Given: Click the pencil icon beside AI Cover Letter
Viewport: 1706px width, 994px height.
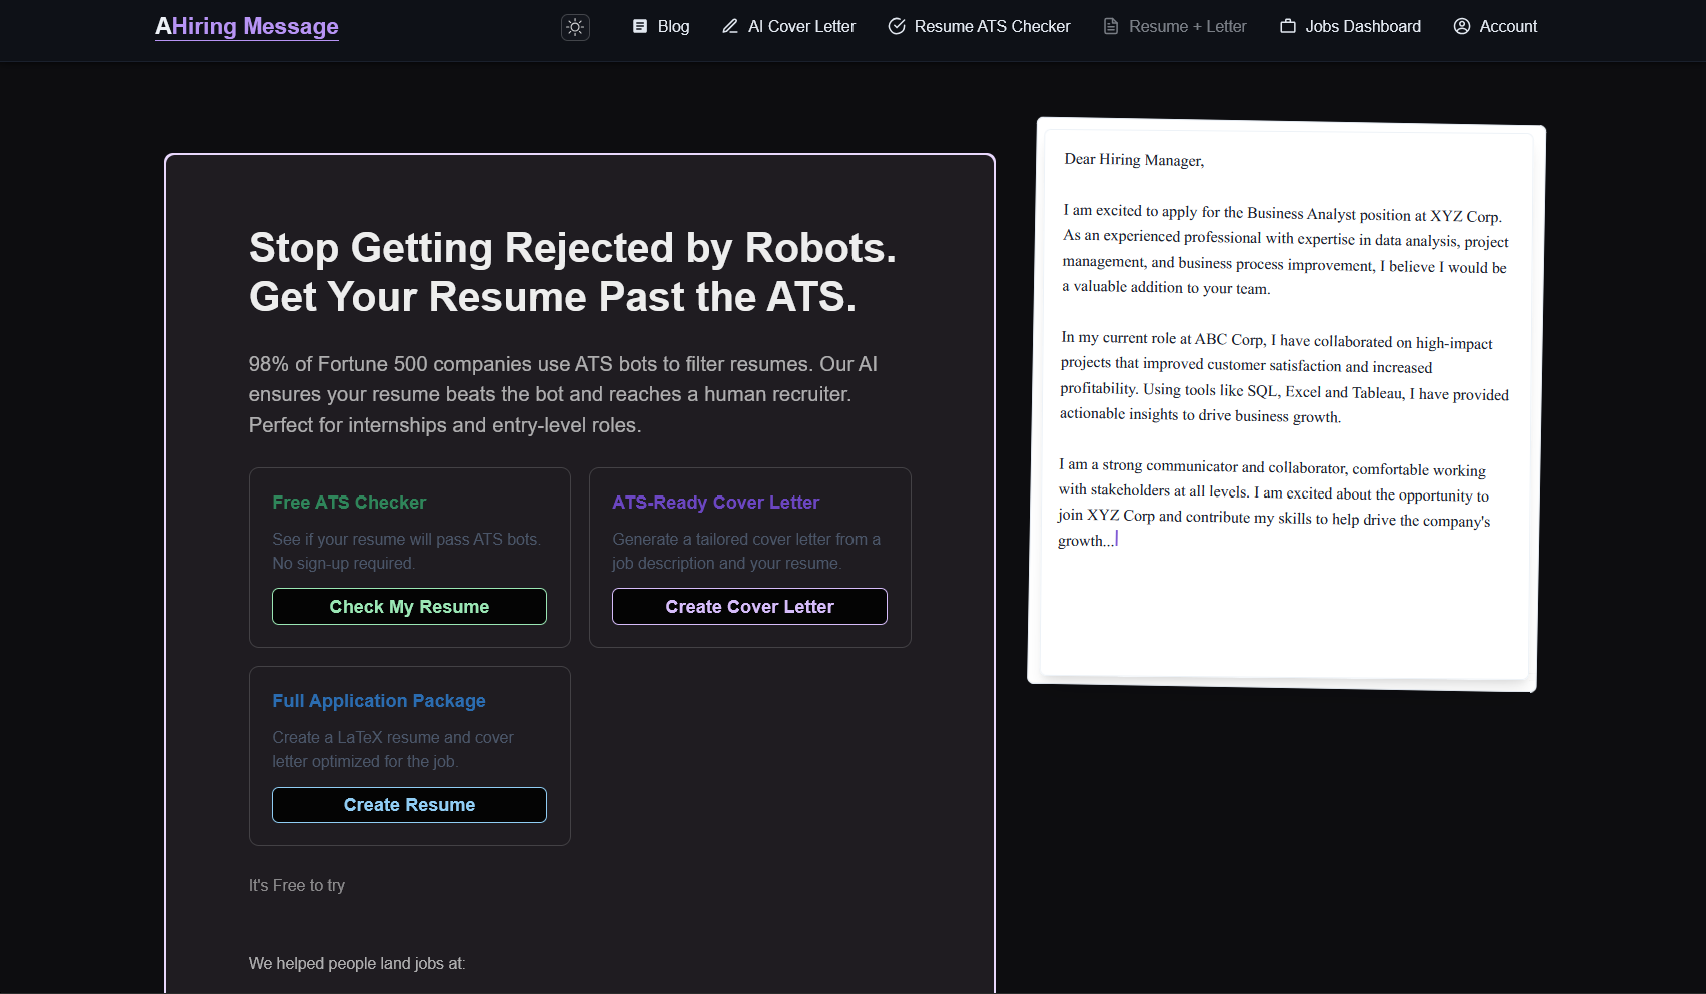Looking at the screenshot, I should 730,26.
